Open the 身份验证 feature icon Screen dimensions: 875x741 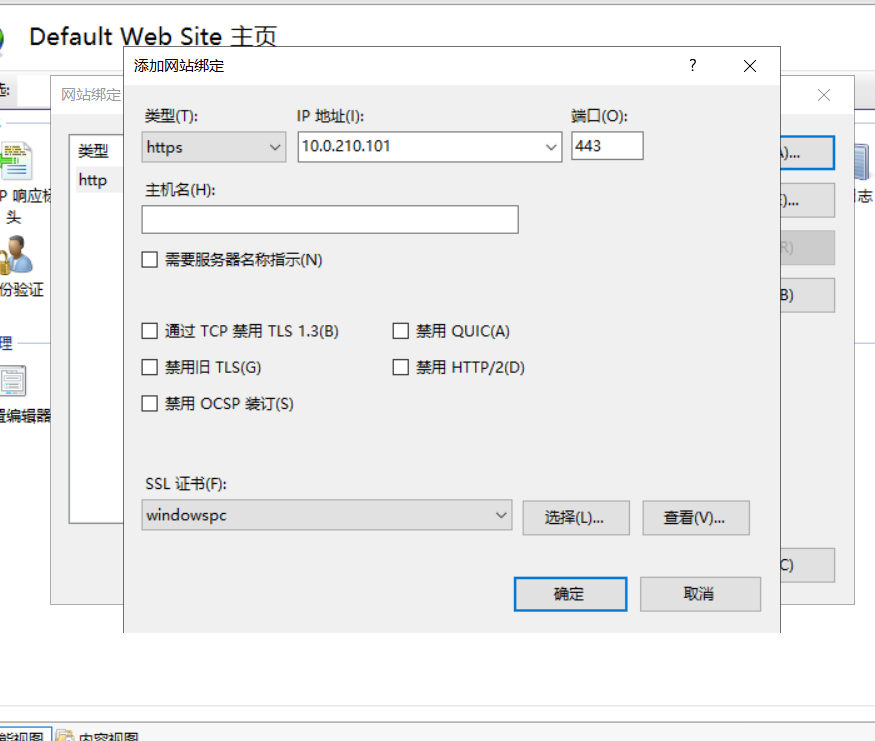pos(18,256)
